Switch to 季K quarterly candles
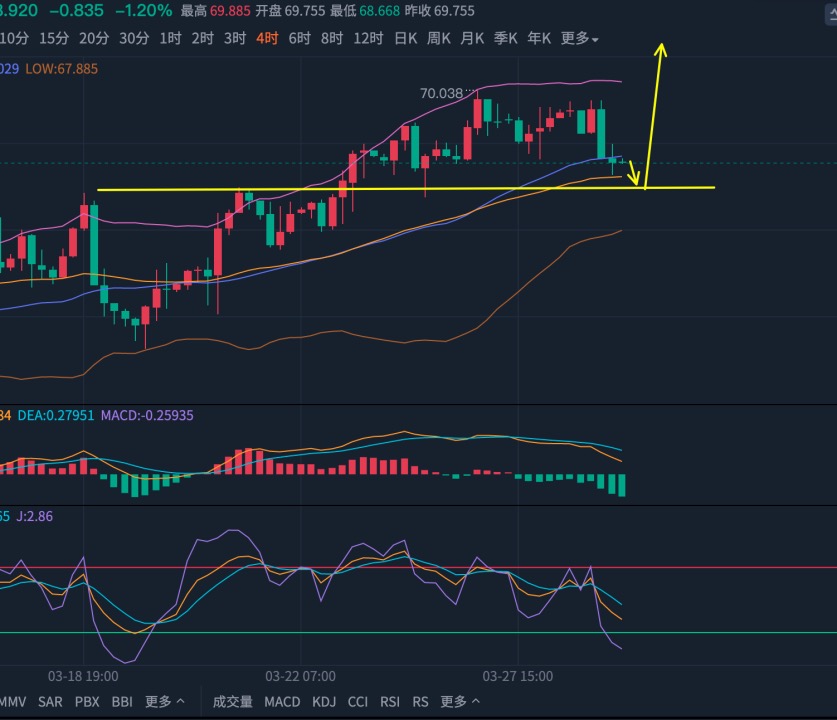The image size is (837, 720). click(506, 38)
